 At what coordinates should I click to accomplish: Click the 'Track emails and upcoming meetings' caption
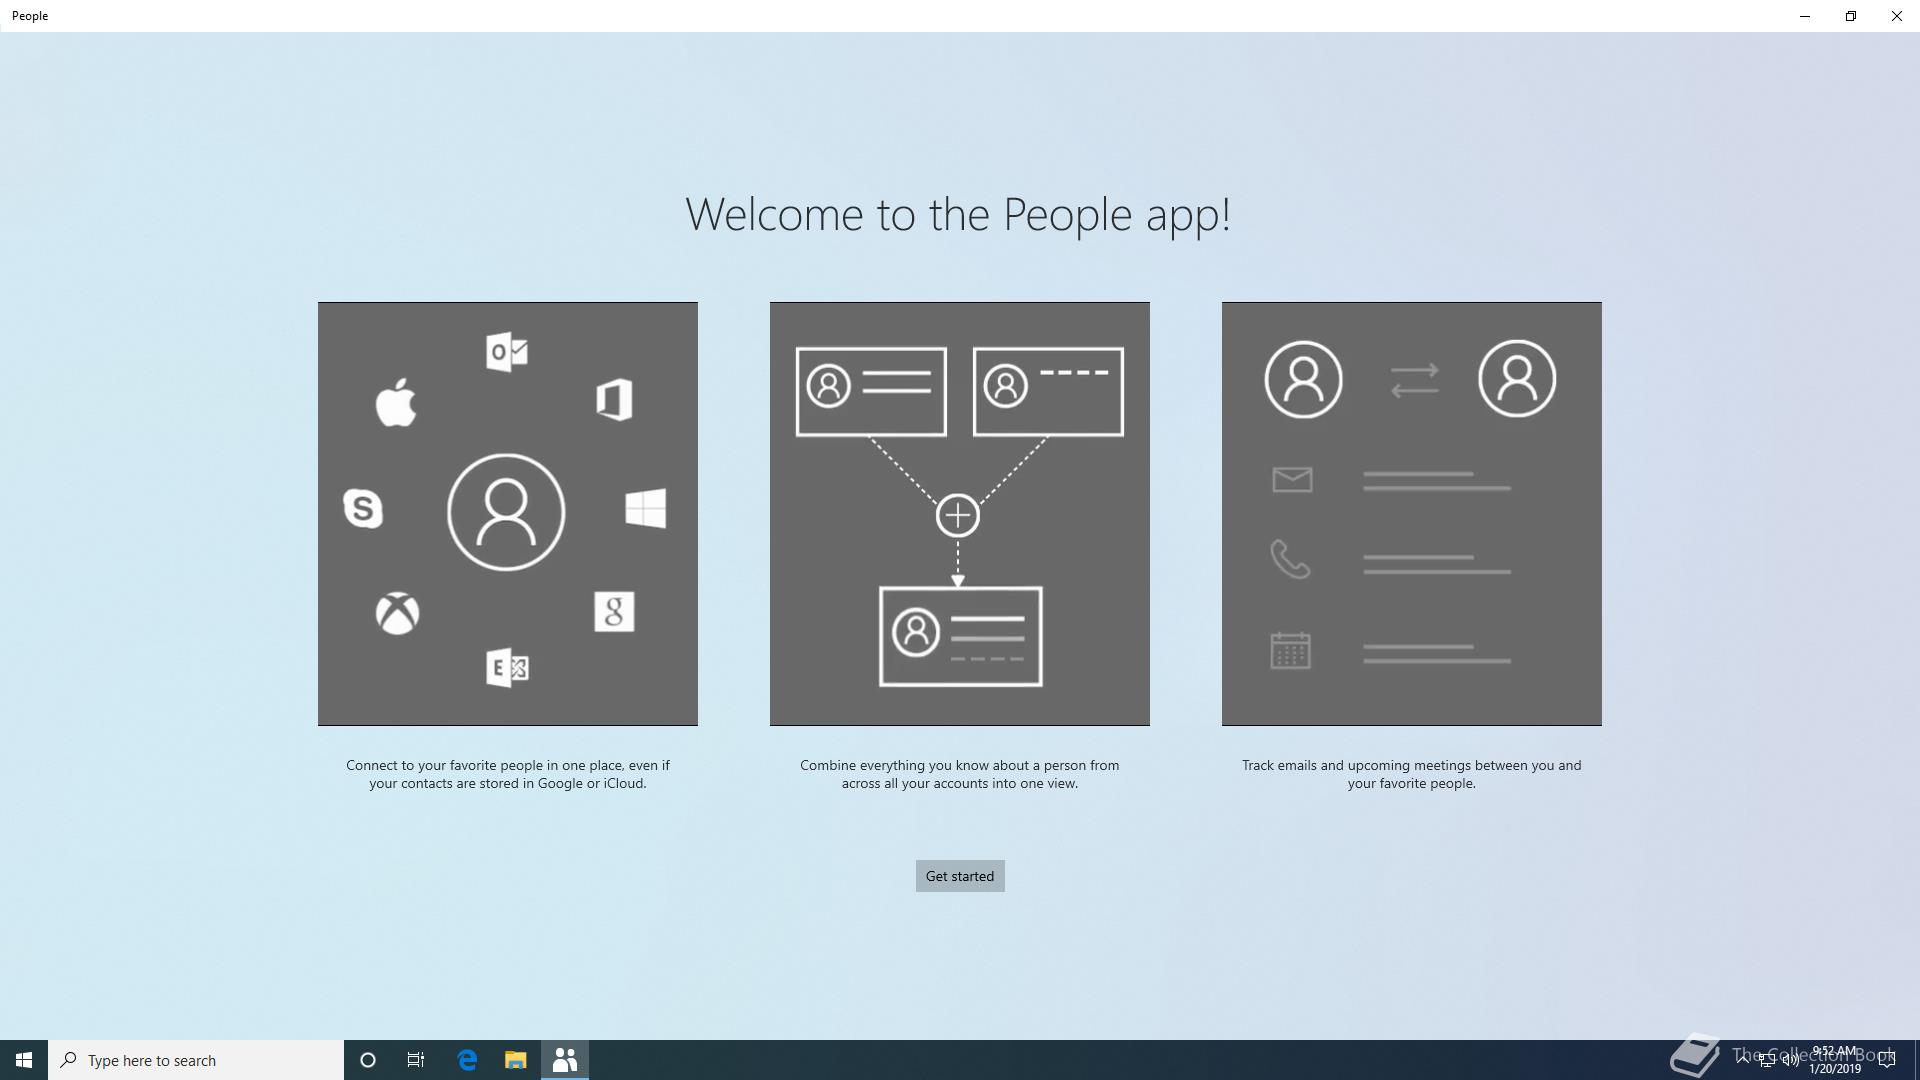click(x=1412, y=774)
